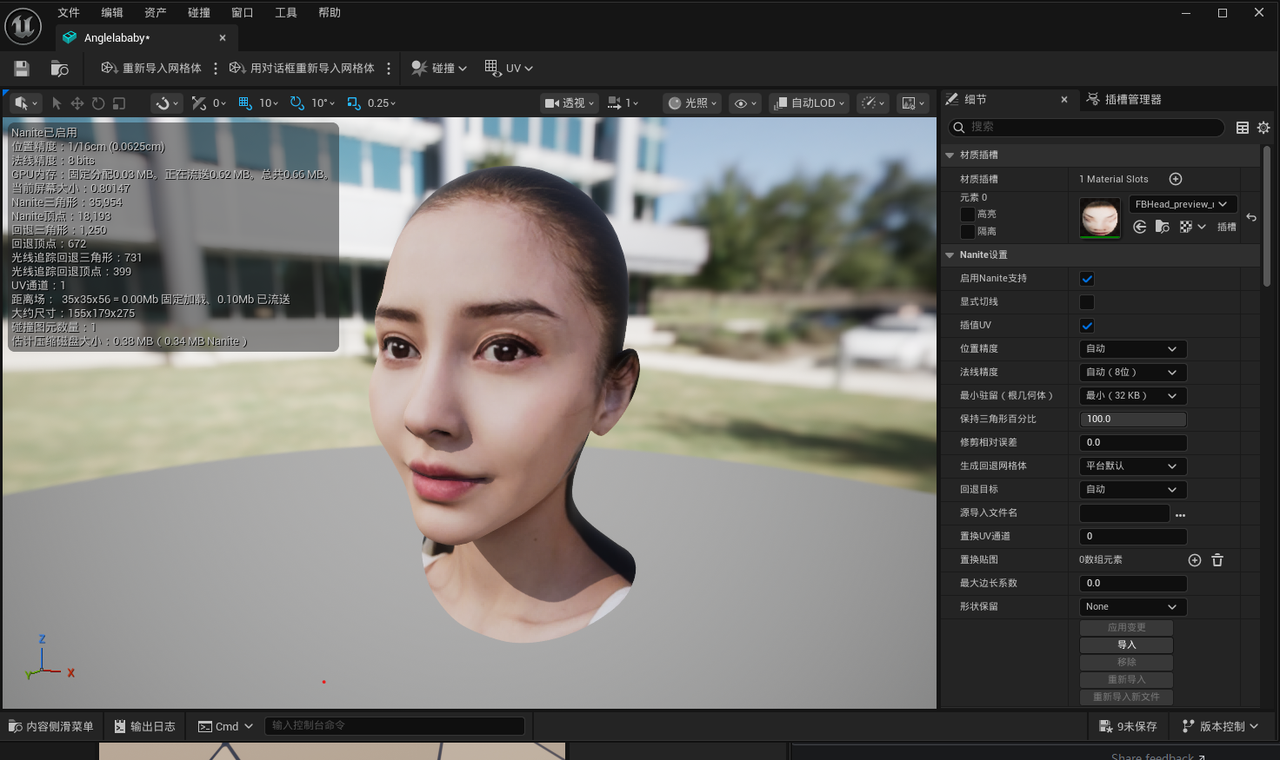Open the 资产 menu
Viewport: 1280px width, 760px height.
tap(155, 13)
